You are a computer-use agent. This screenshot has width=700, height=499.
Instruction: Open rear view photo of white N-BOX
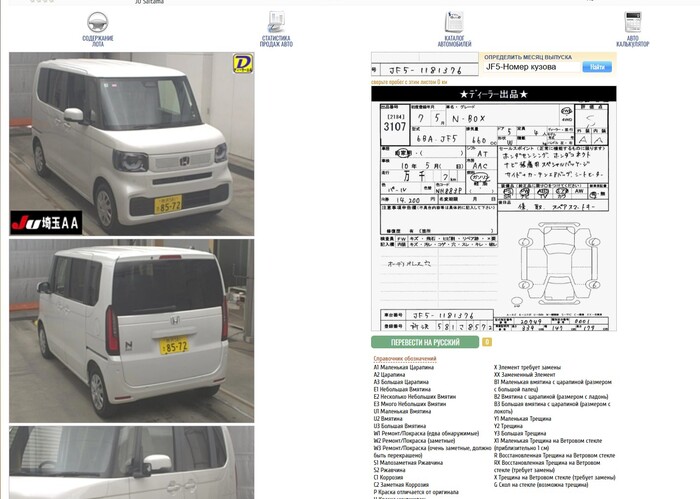[x=131, y=330]
